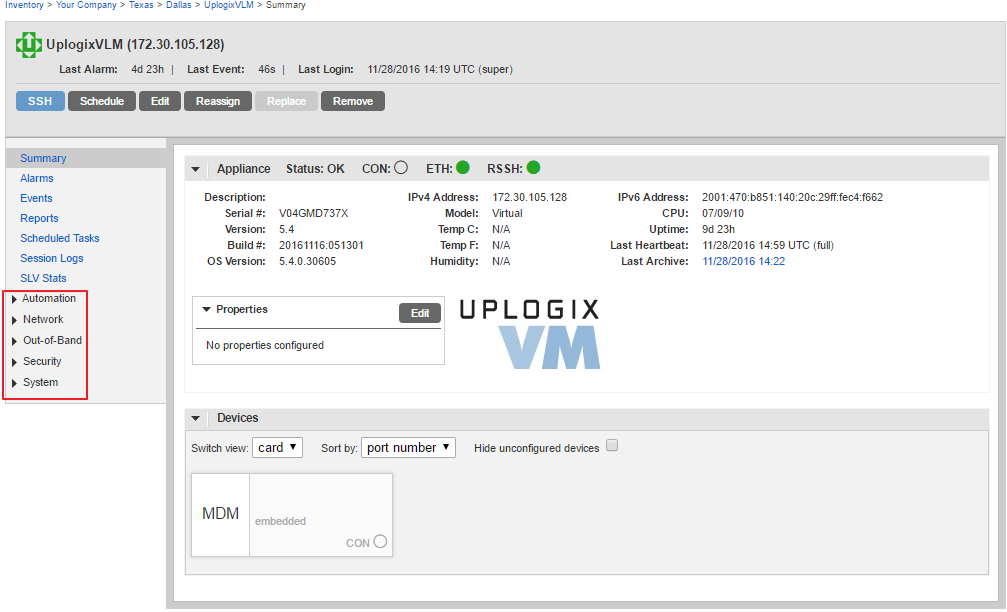Open the SLV Stats page

[45, 278]
